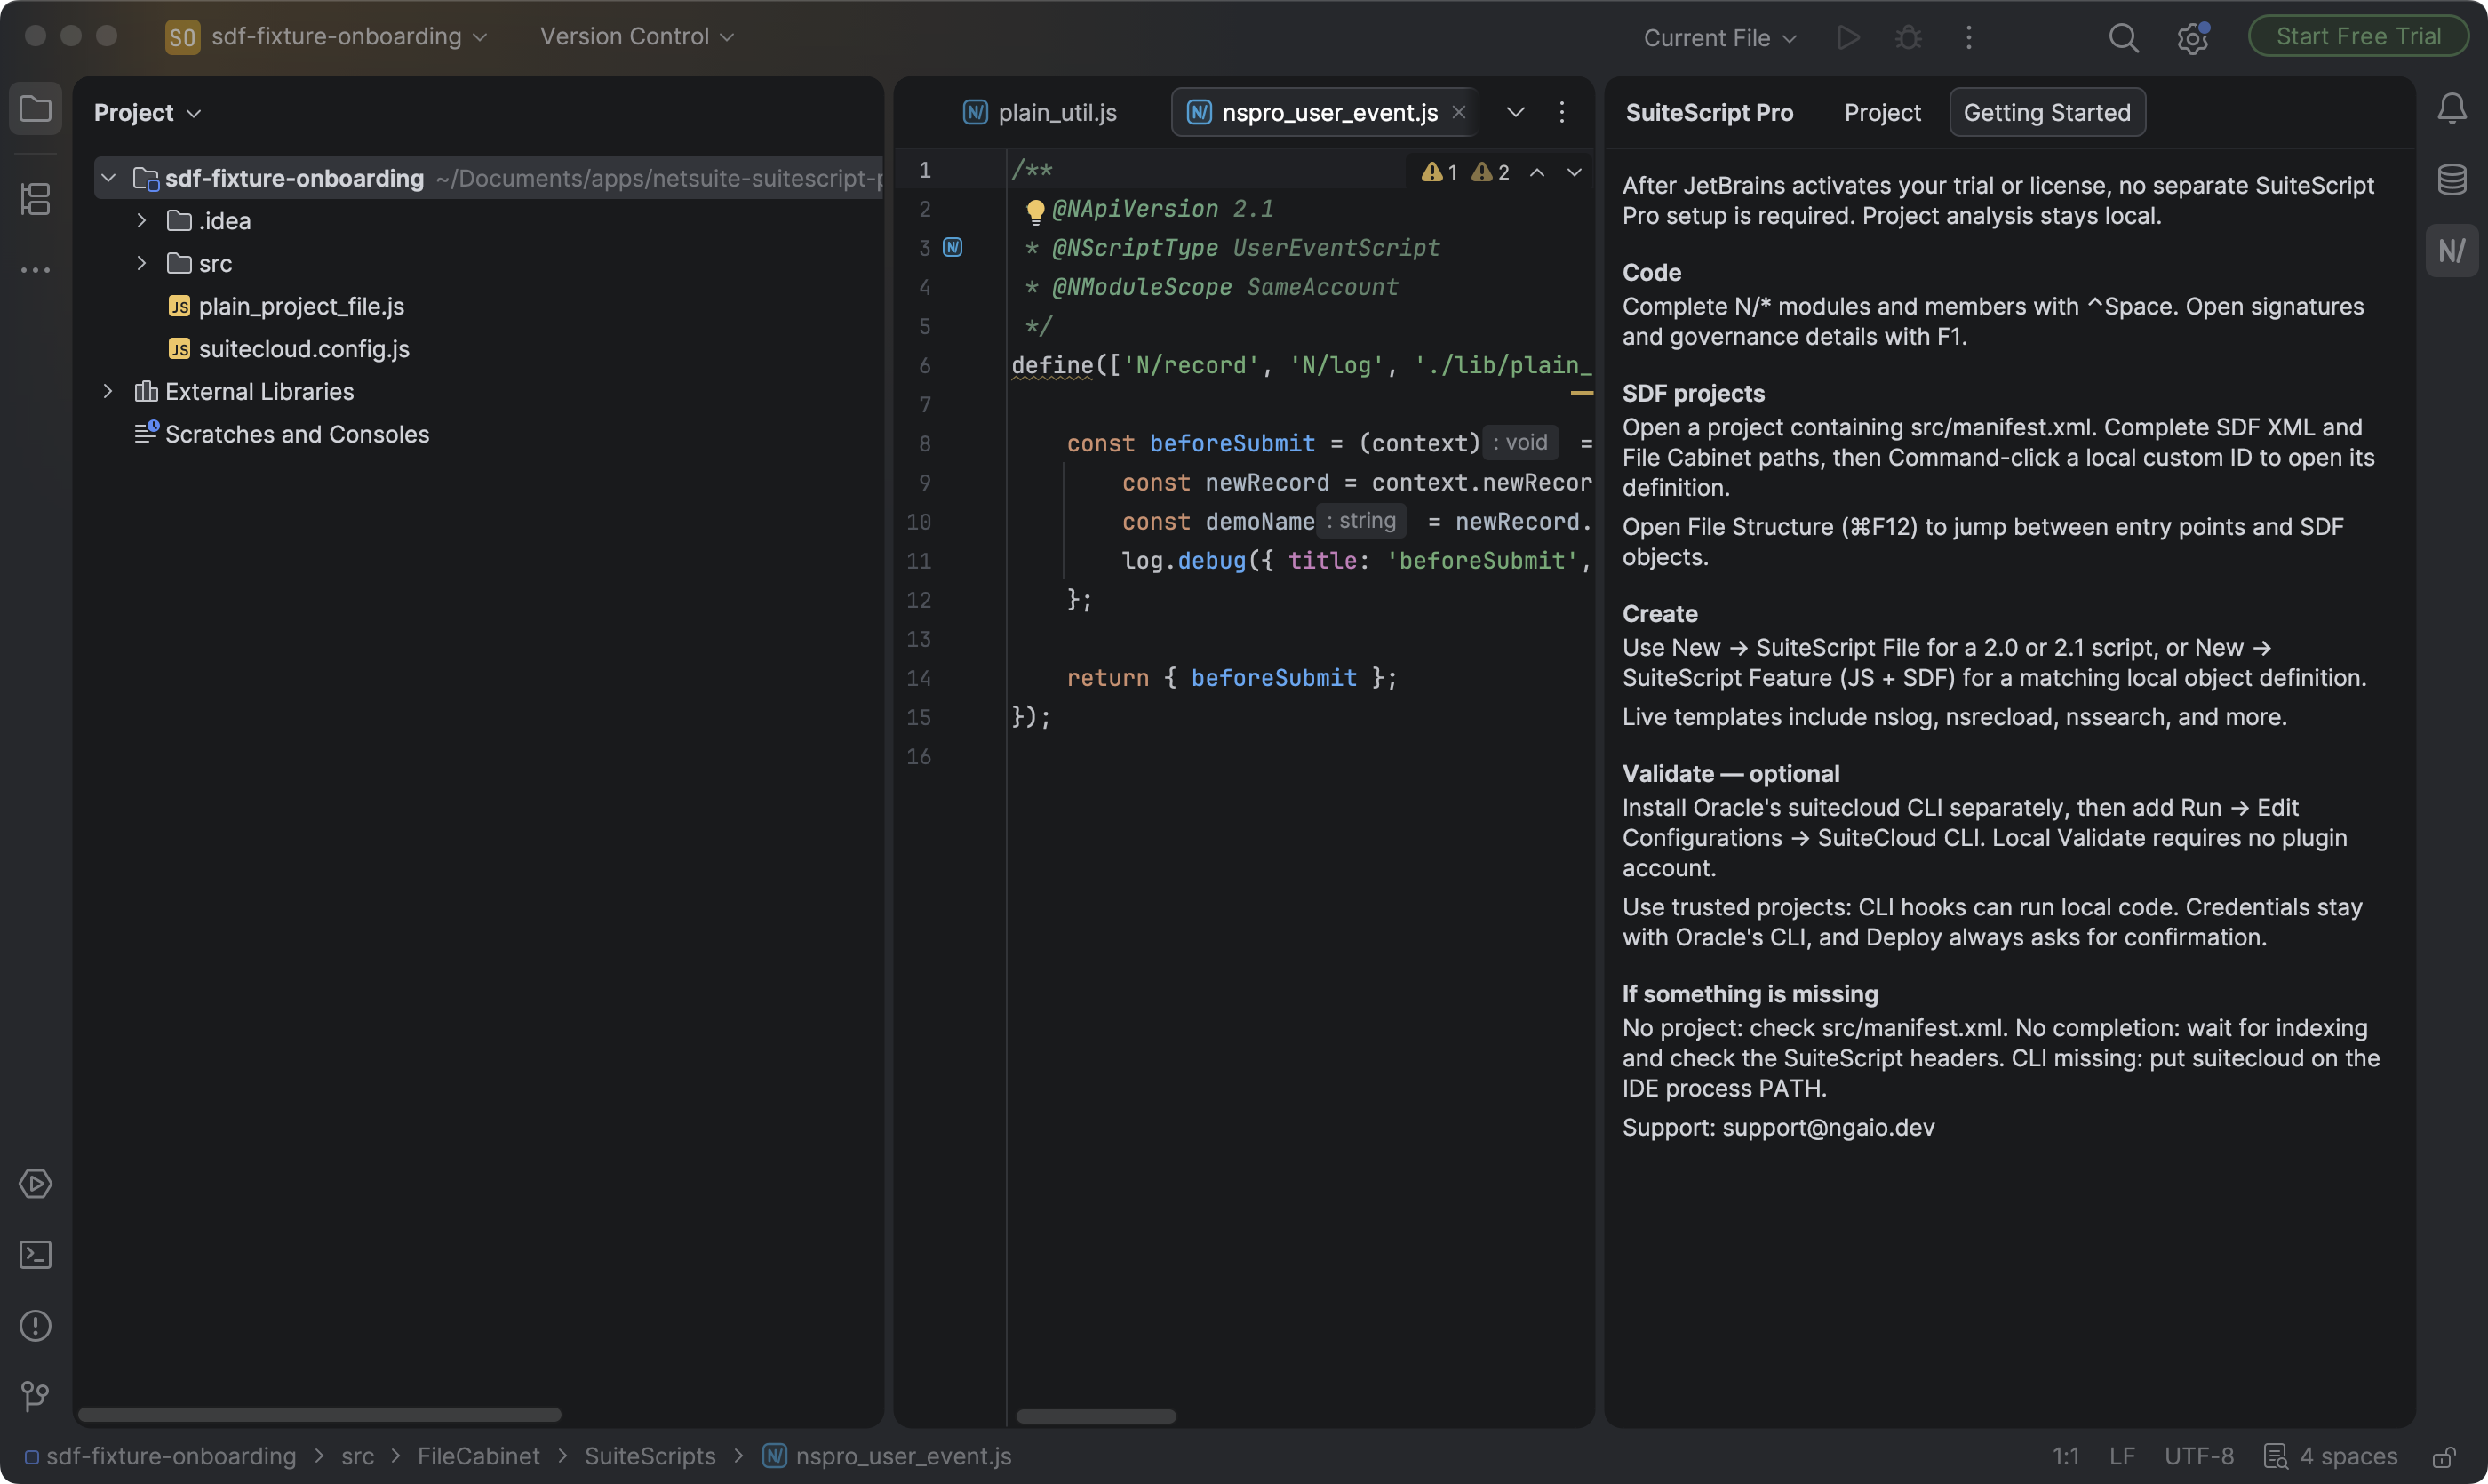The image size is (2488, 1484).
Task: Switch to plain_util.js tab
Action: pos(1040,112)
